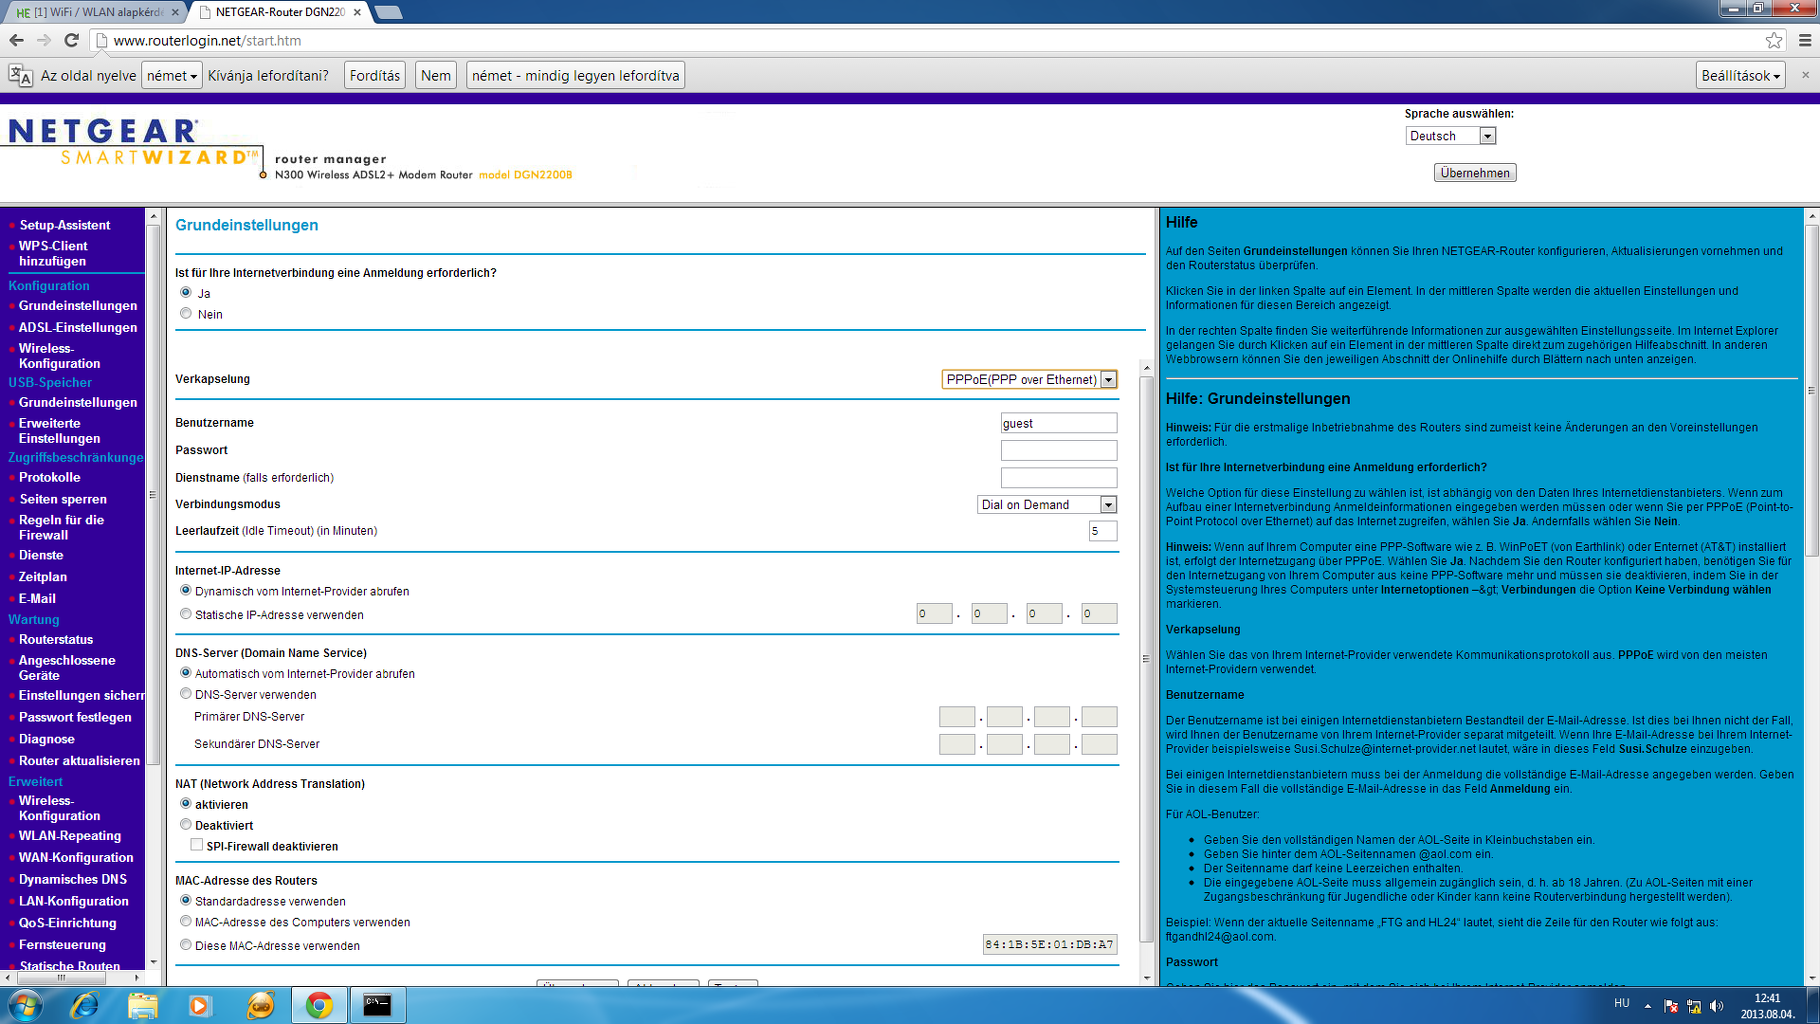Open QoS-Einrichtung link in sidebar
This screenshot has height=1024, width=1820.
click(68, 923)
